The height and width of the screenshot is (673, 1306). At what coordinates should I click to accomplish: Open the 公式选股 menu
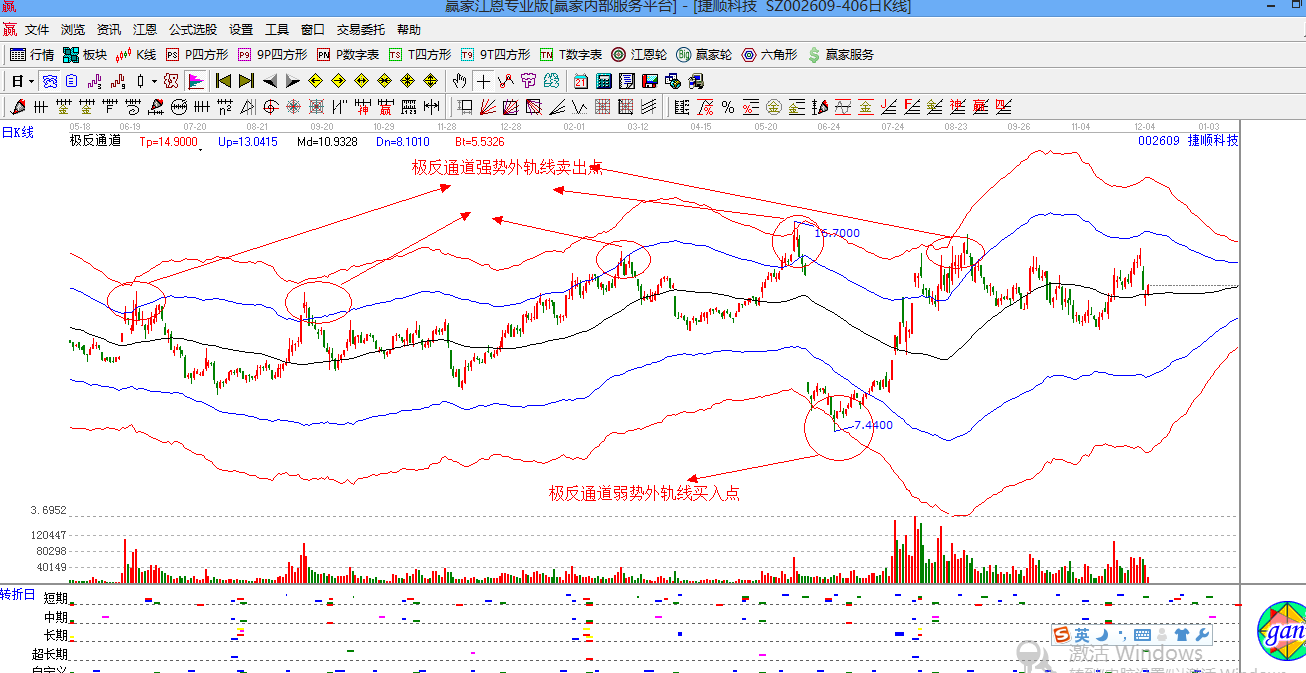coord(193,30)
